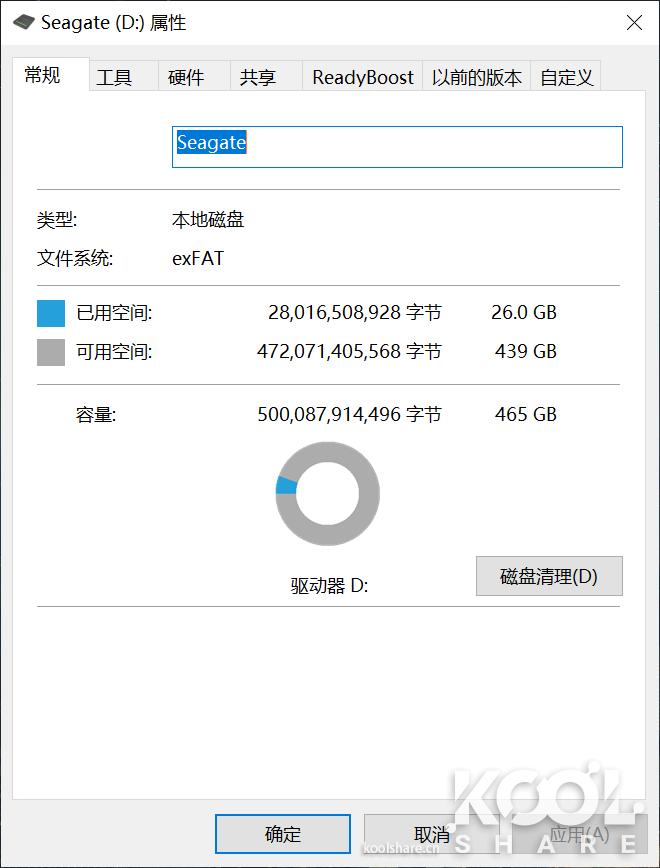The width and height of the screenshot is (660, 868).
Task: Click the 类型 label
Action: (x=57, y=220)
